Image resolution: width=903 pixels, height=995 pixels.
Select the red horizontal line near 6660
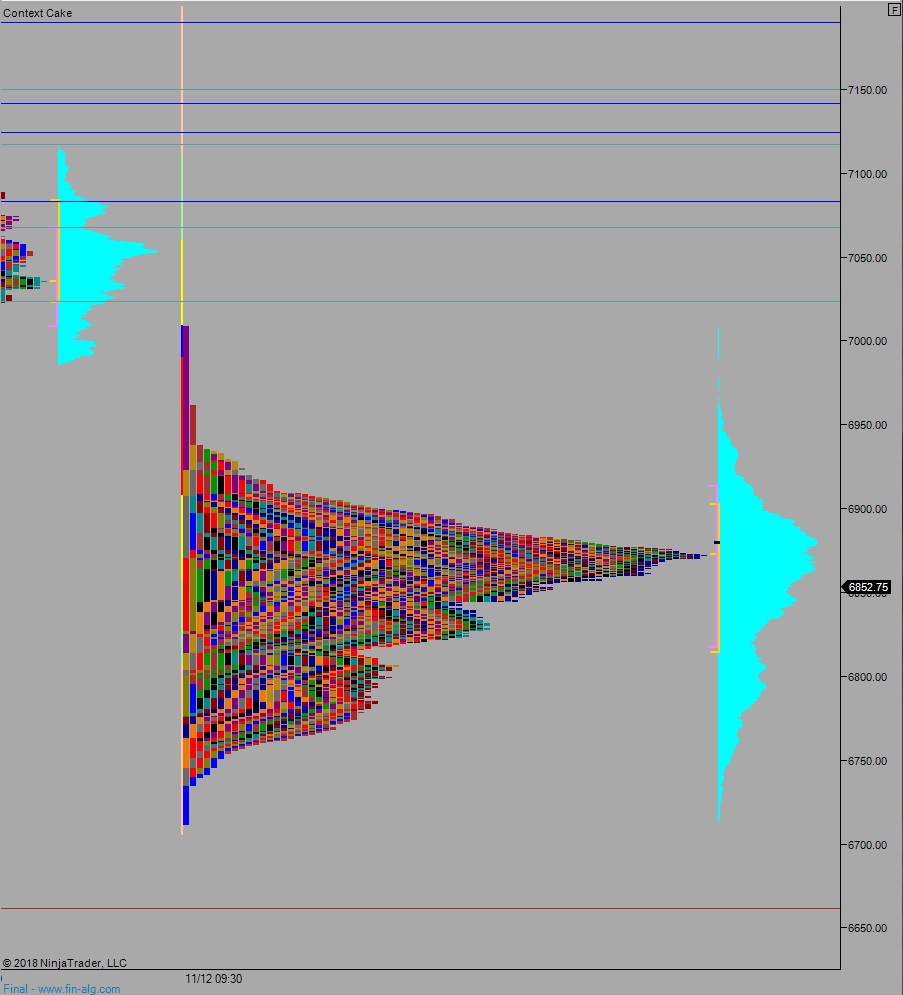(420, 909)
